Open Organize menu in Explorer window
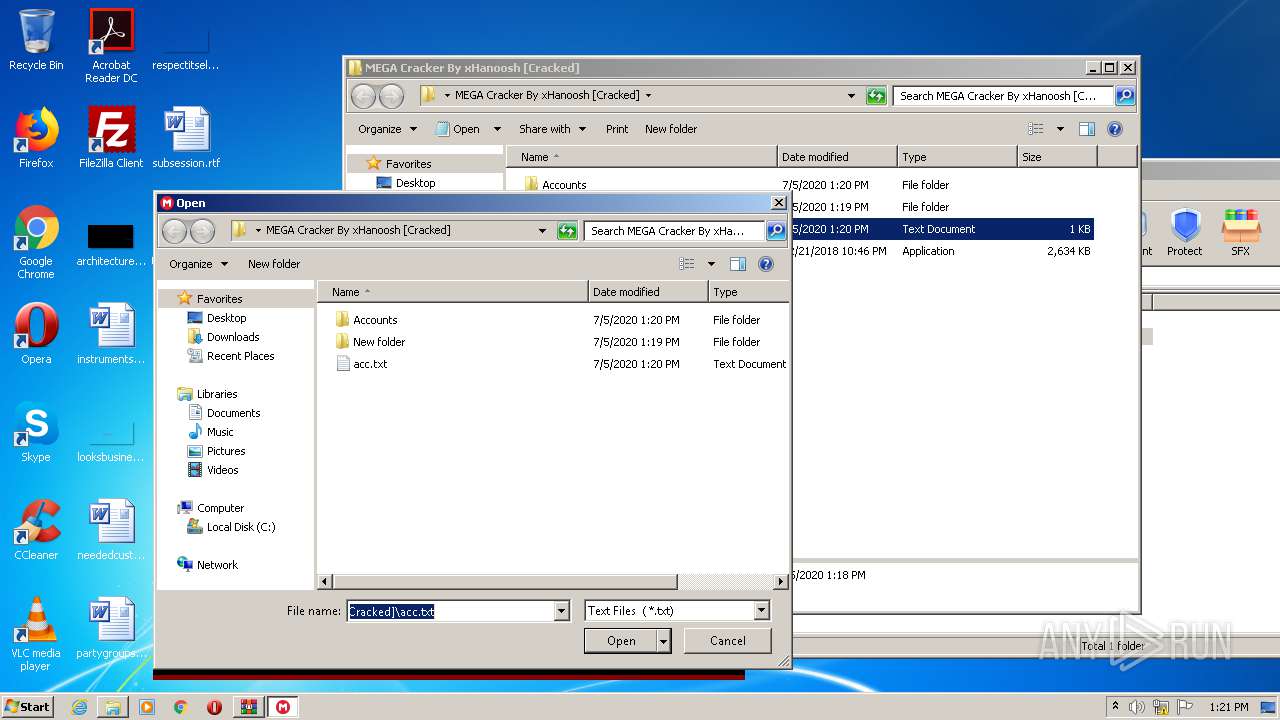 pyautogui.click(x=387, y=129)
